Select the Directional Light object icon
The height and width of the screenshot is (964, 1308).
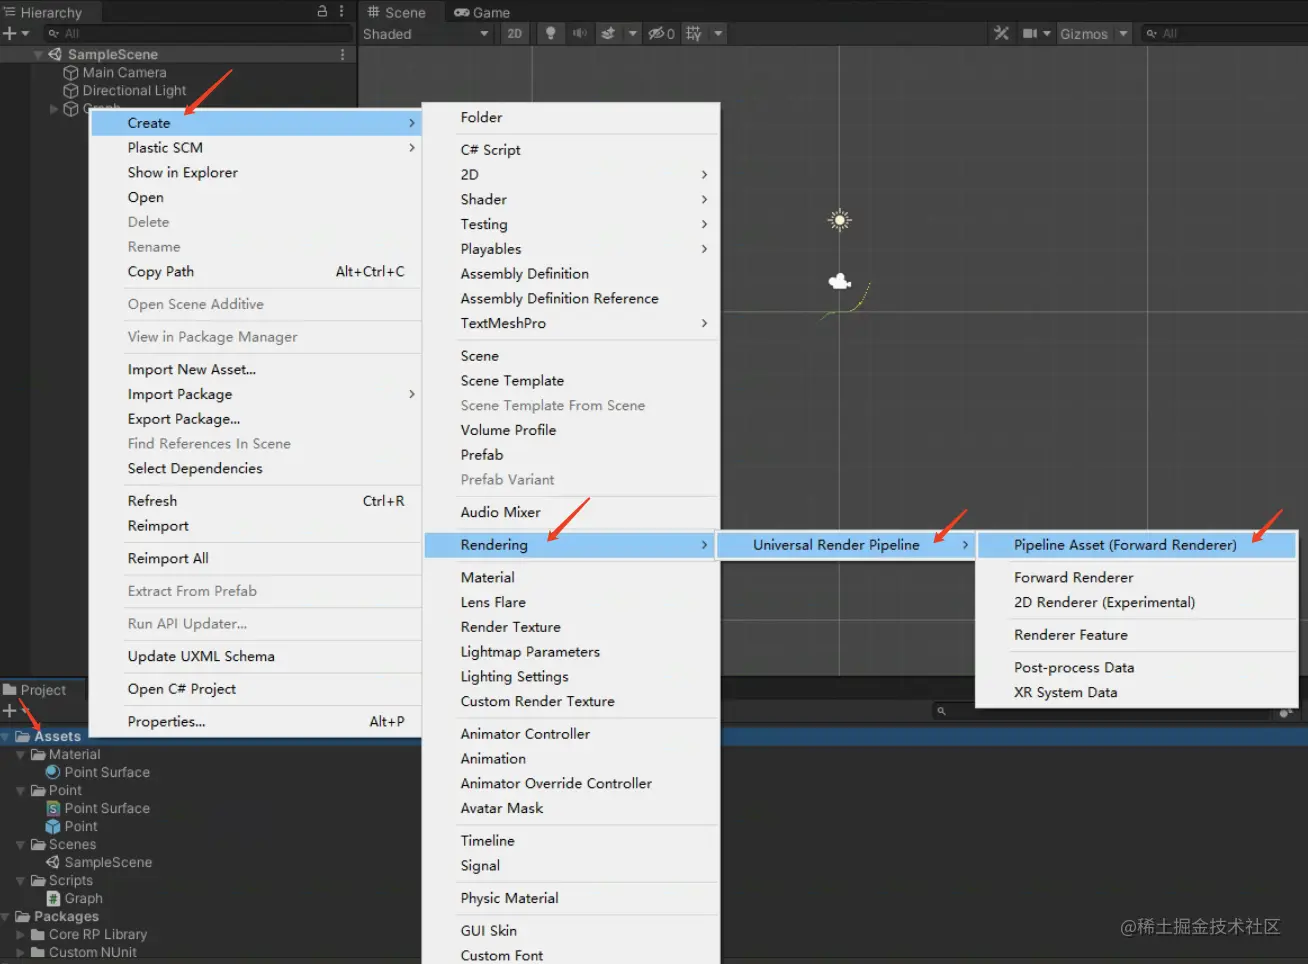pos(71,91)
